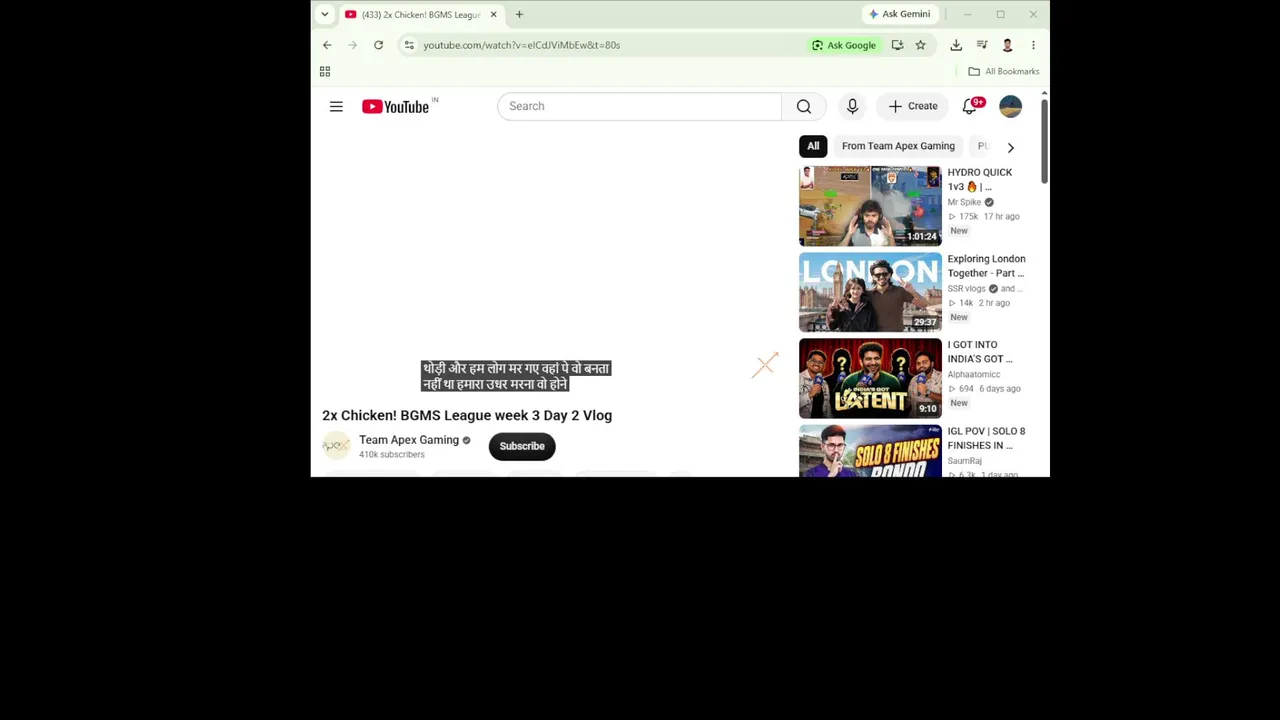Click the "694 6 days ago" view count text
Image resolution: width=1280 pixels, height=720 pixels.
click(x=984, y=388)
